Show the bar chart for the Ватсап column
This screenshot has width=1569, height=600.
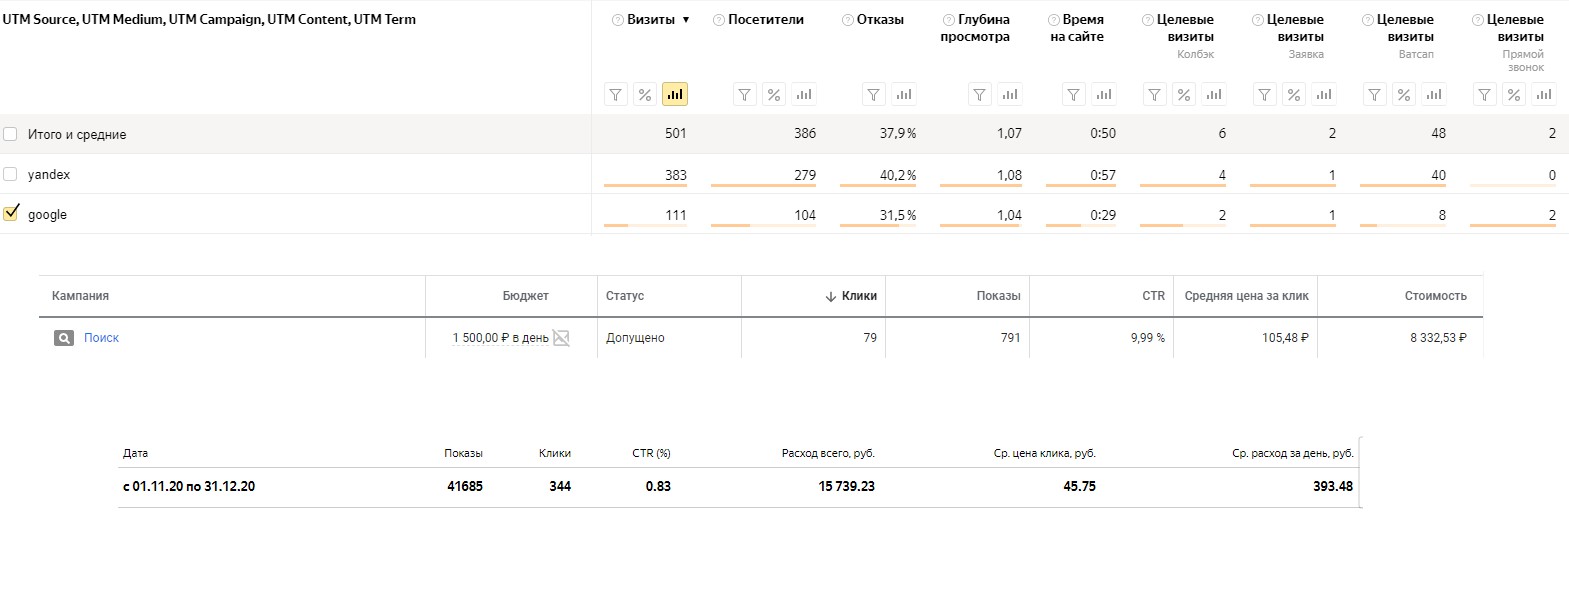[x=1434, y=95]
